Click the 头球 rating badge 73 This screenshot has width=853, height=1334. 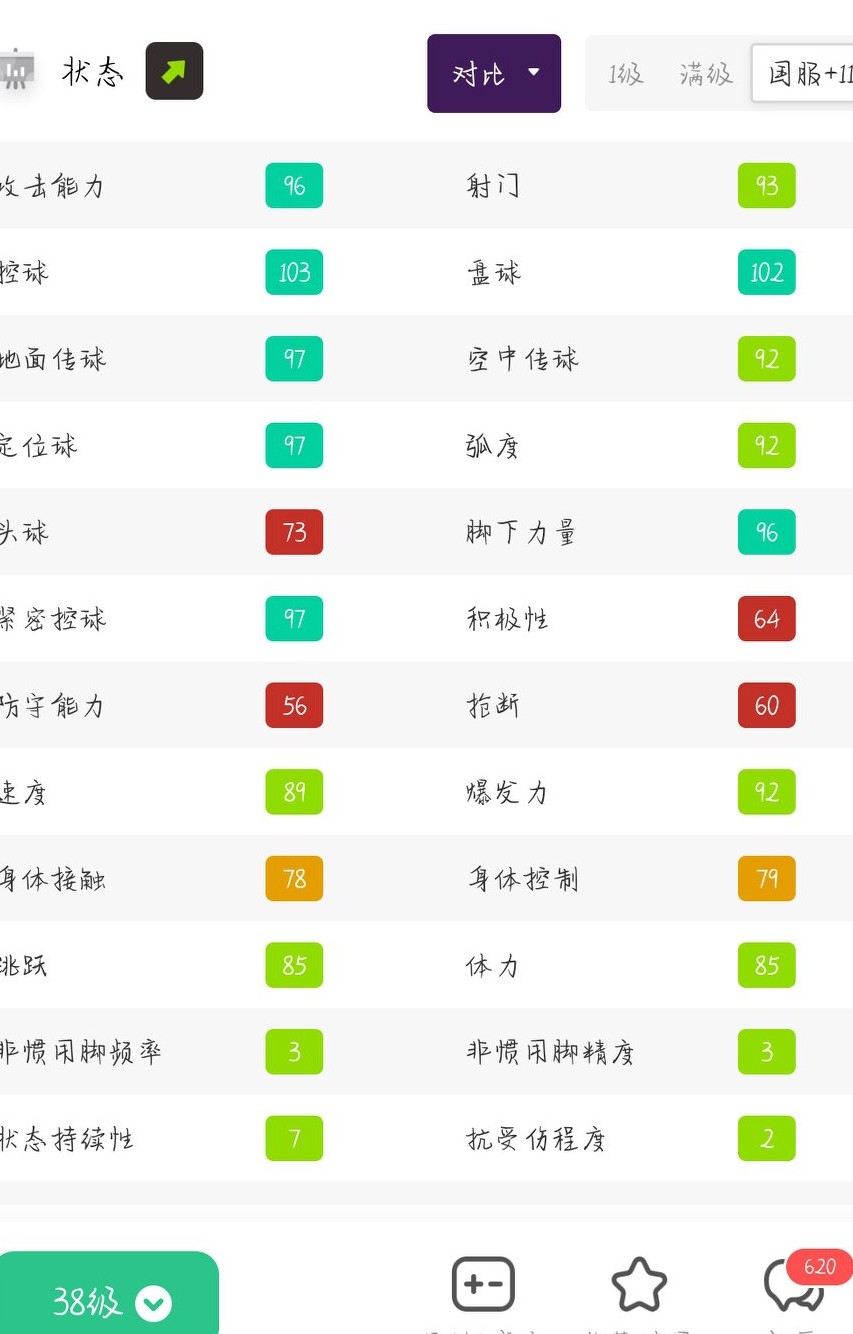pyautogui.click(x=294, y=532)
